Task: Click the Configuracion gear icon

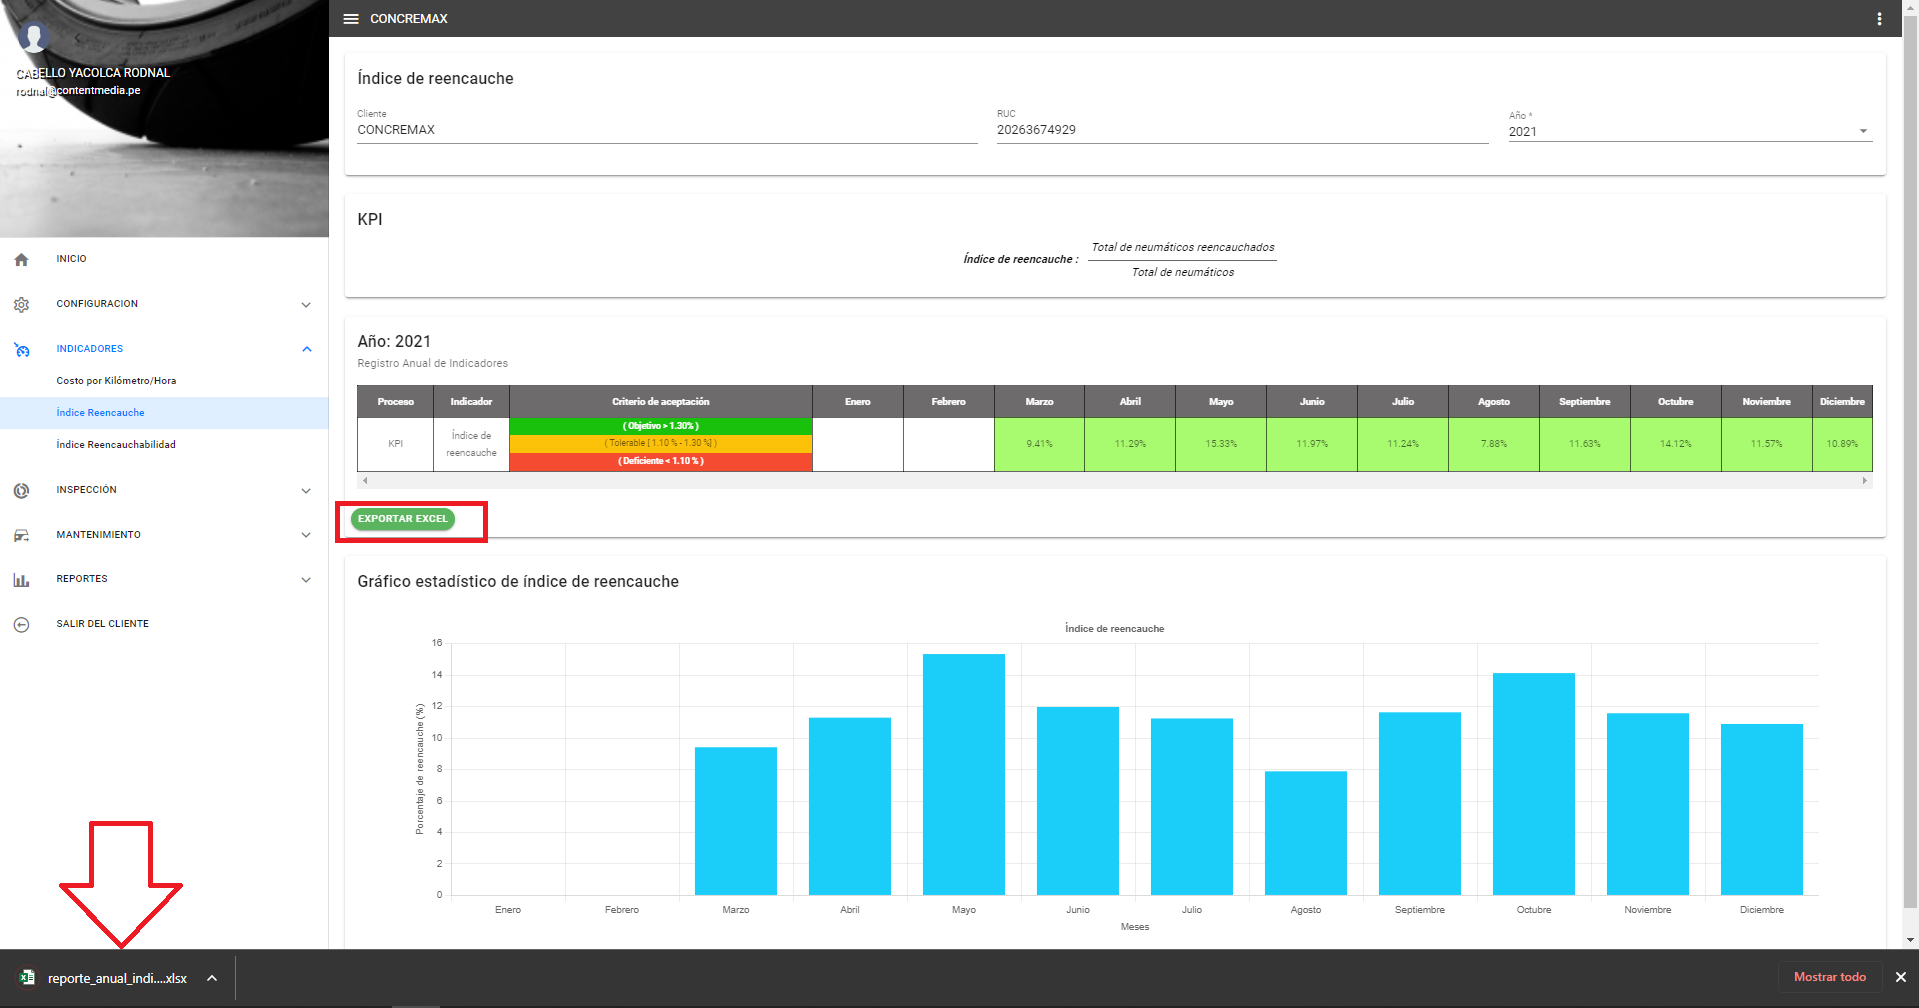Action: pos(22,305)
